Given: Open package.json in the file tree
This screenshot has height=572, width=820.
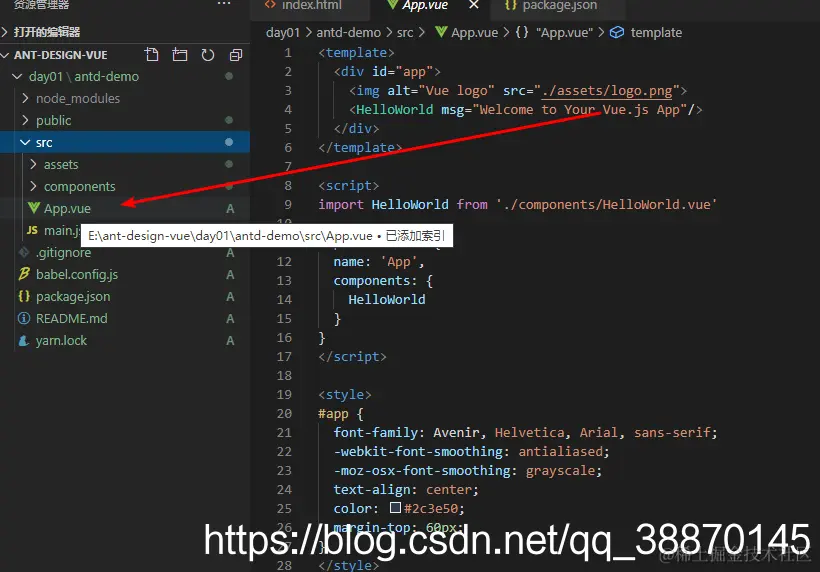Looking at the screenshot, I should (73, 296).
